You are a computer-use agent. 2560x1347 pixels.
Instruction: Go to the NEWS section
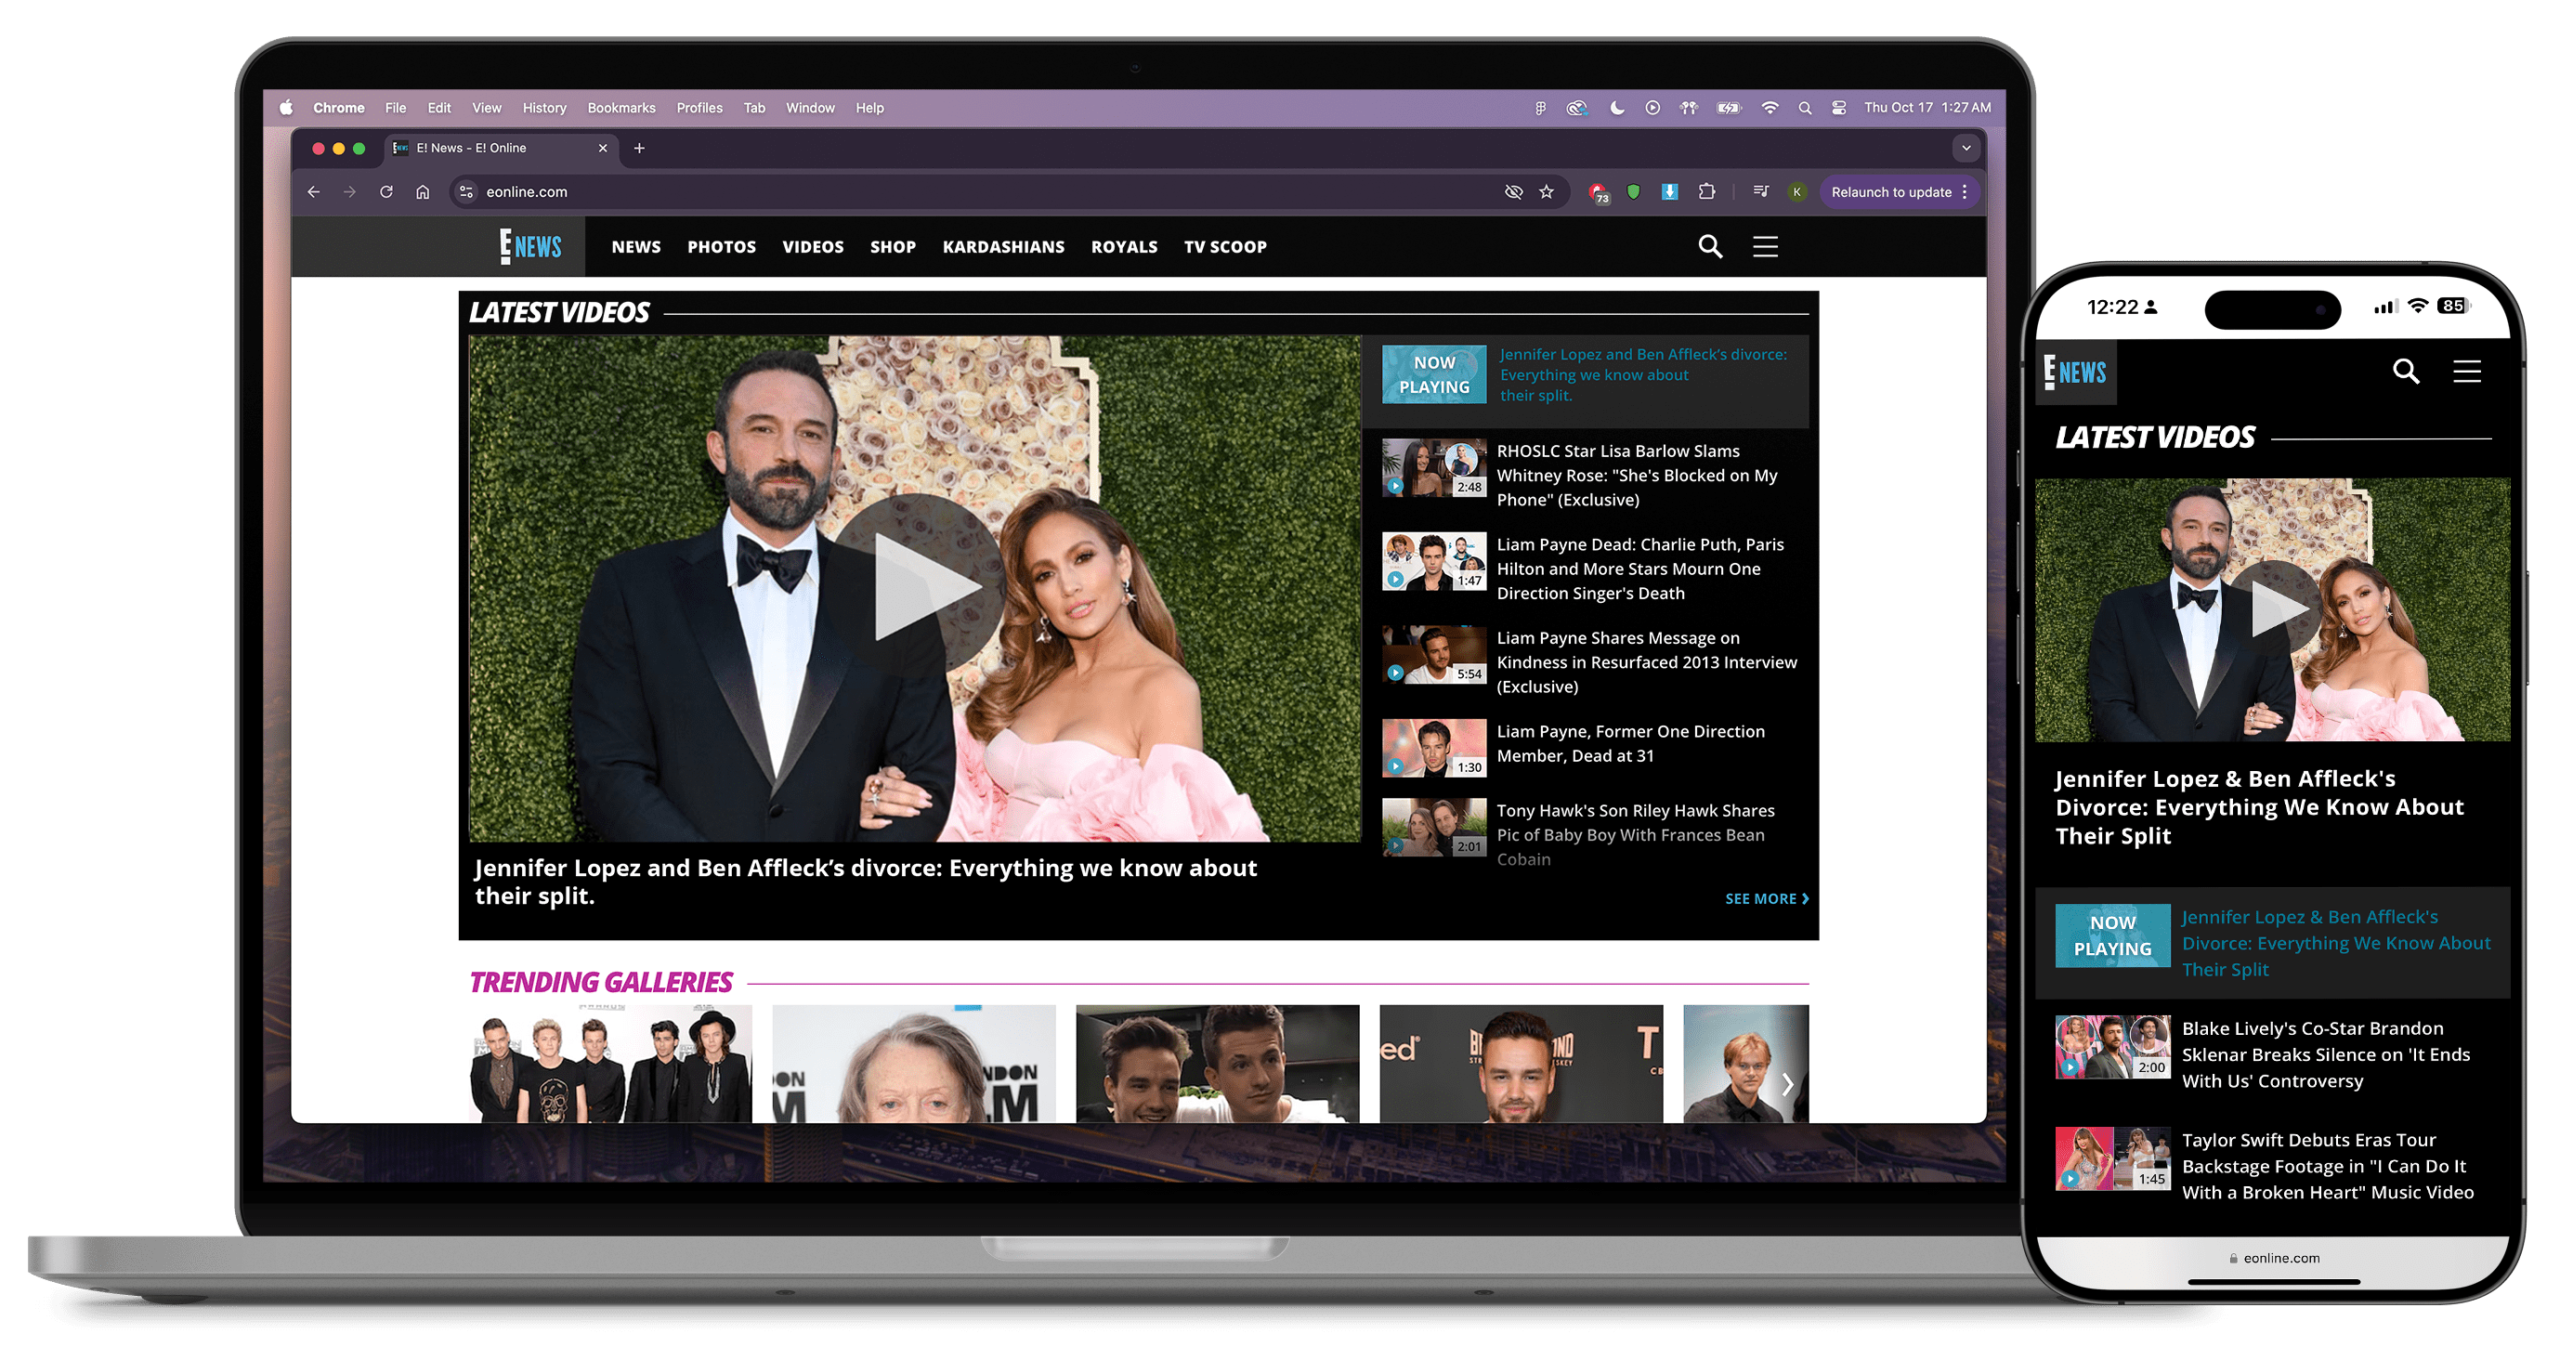tap(636, 246)
